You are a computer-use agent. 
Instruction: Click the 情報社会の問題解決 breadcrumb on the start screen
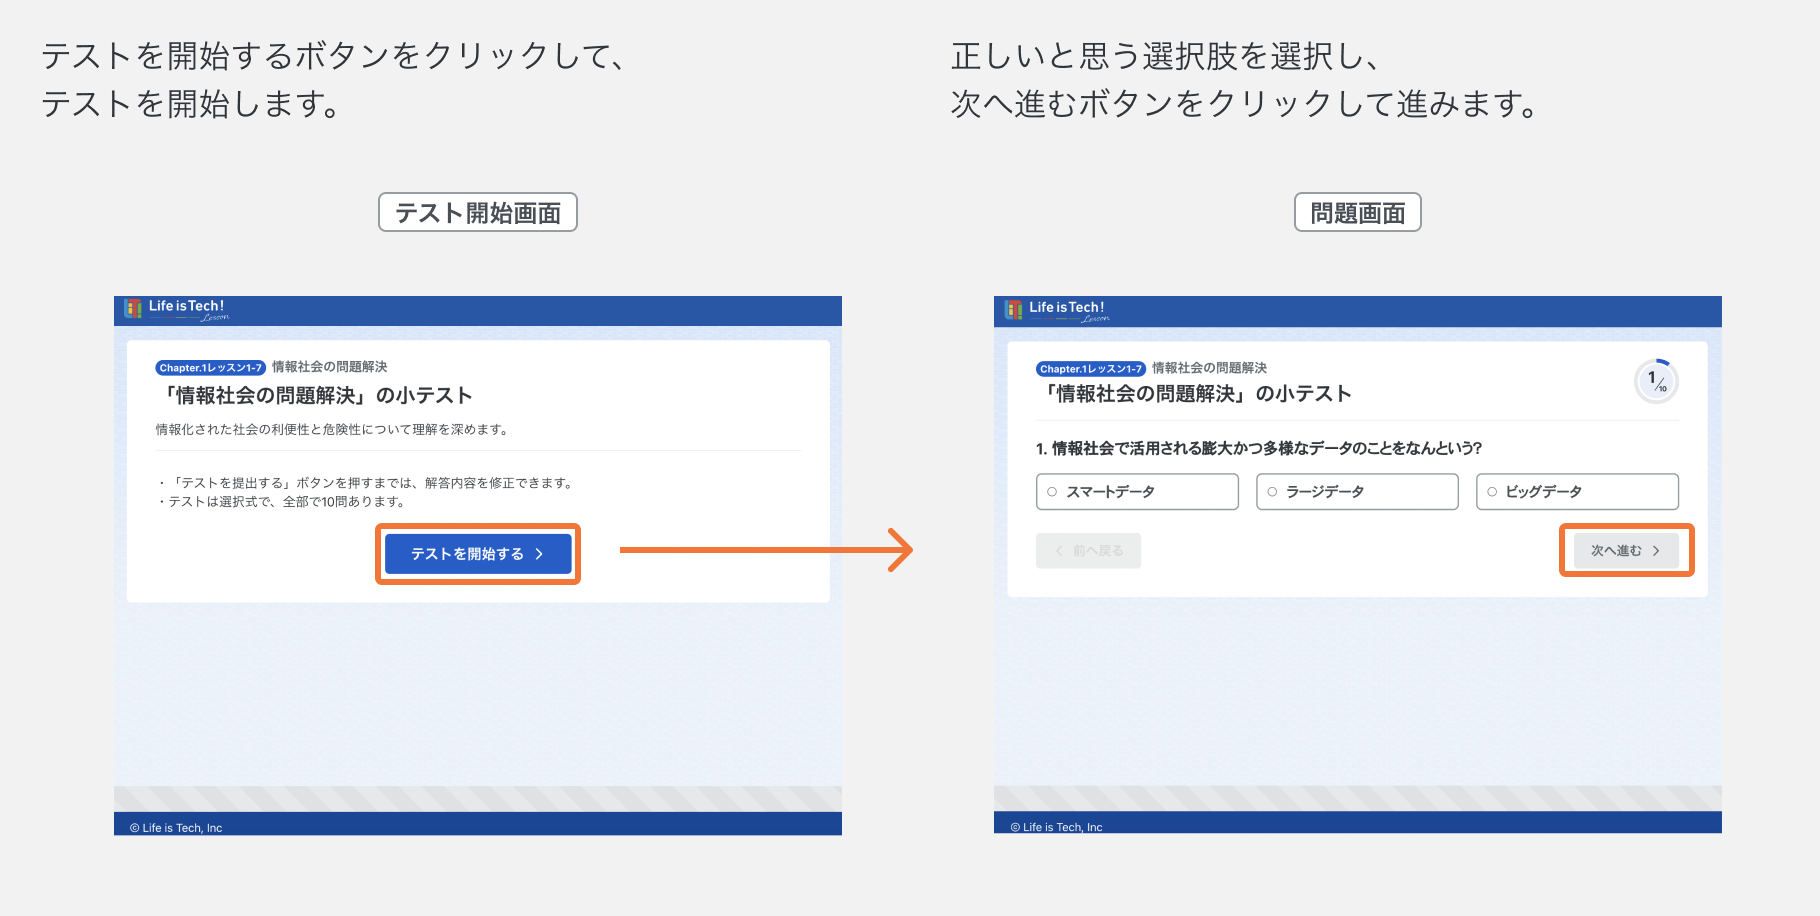[x=329, y=367]
